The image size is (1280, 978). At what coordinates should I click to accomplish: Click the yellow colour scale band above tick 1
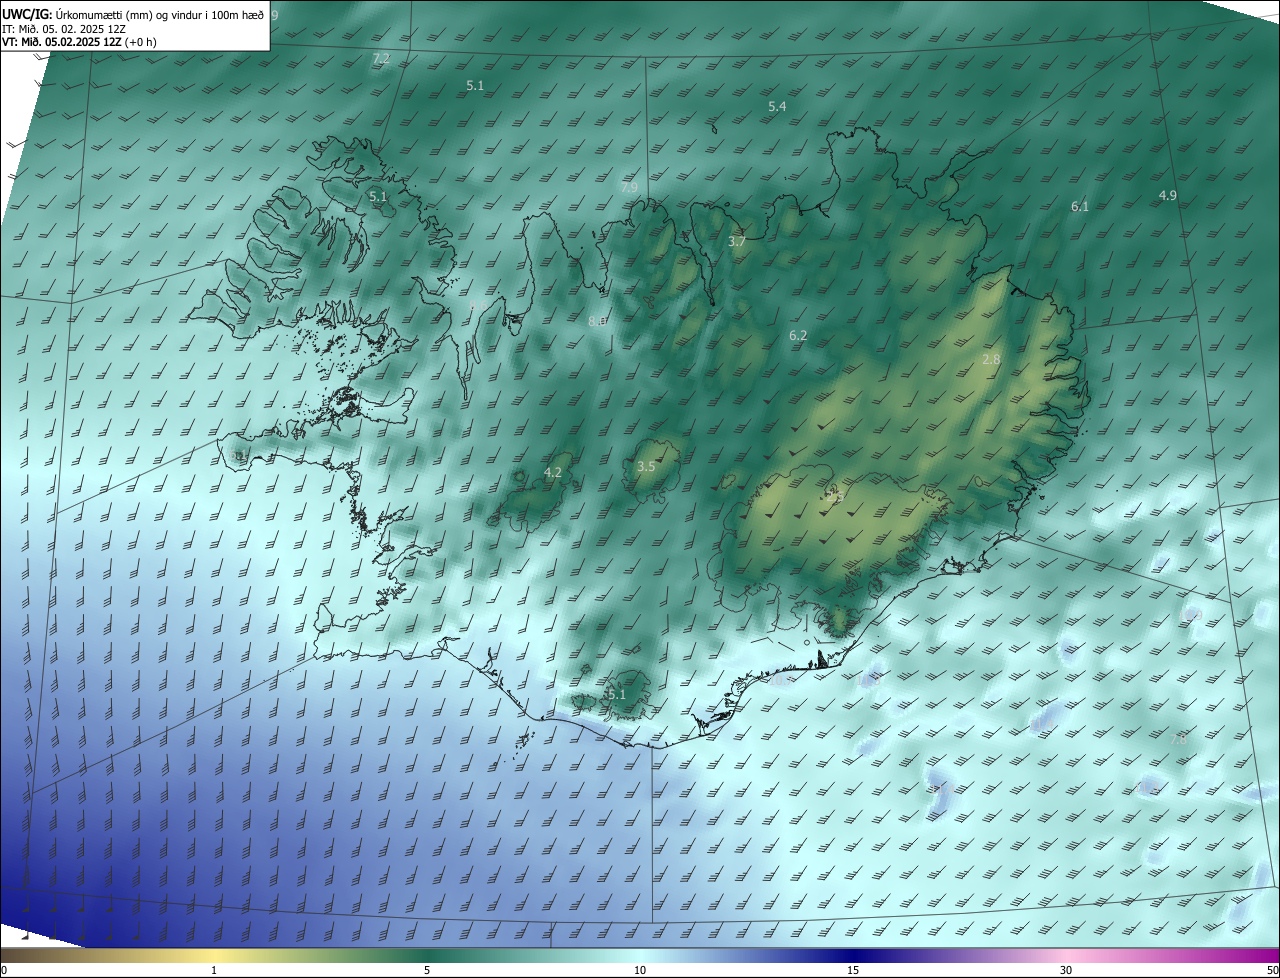click(214, 955)
